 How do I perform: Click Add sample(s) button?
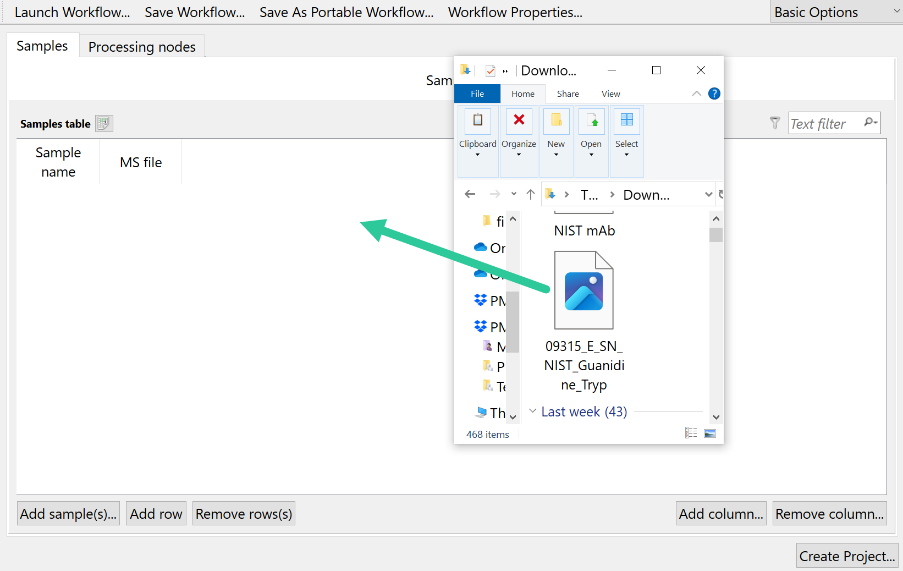point(68,513)
